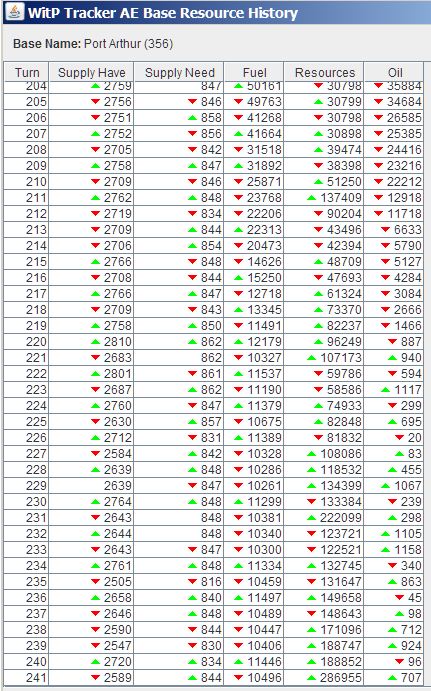Click Supply Have value 2630
The height and width of the screenshot is (691, 431).
point(117,422)
